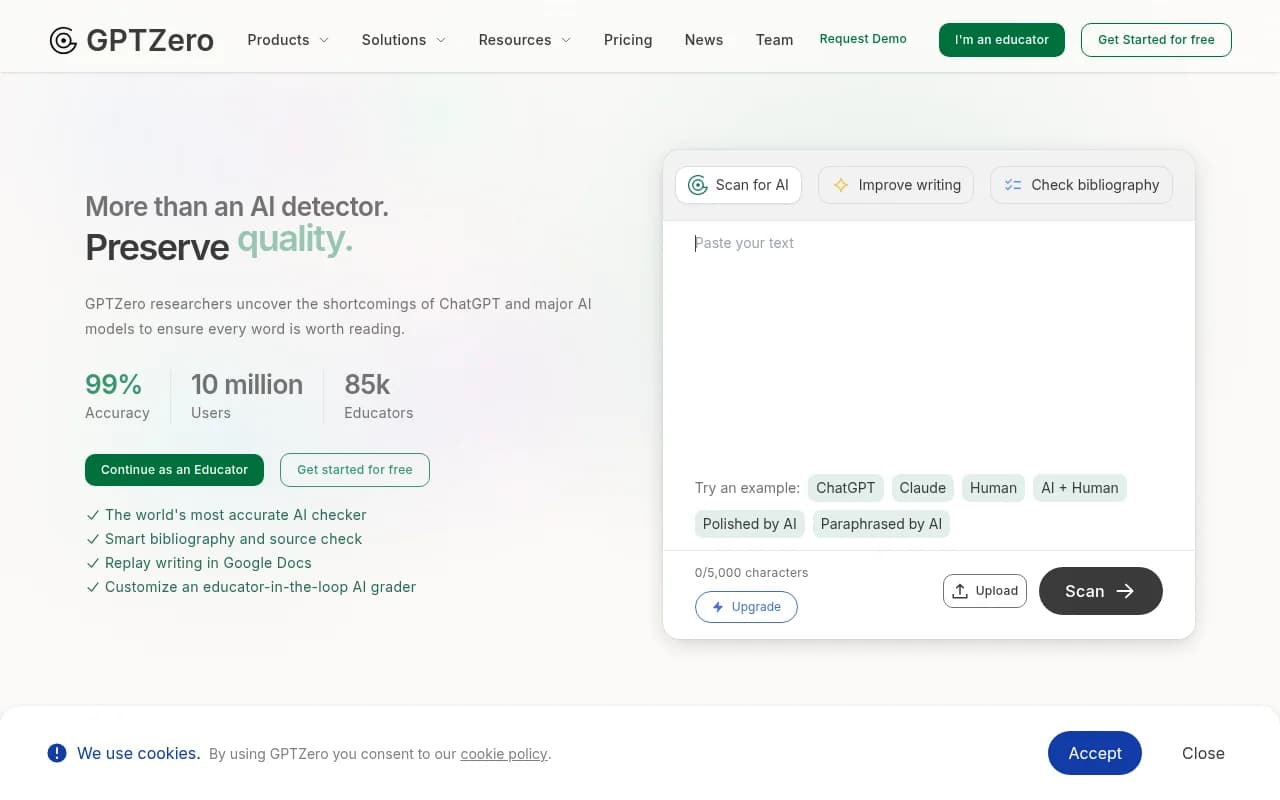Image resolution: width=1280 pixels, height=800 pixels.
Task: Click the GPTZero logo icon
Action: click(63, 40)
